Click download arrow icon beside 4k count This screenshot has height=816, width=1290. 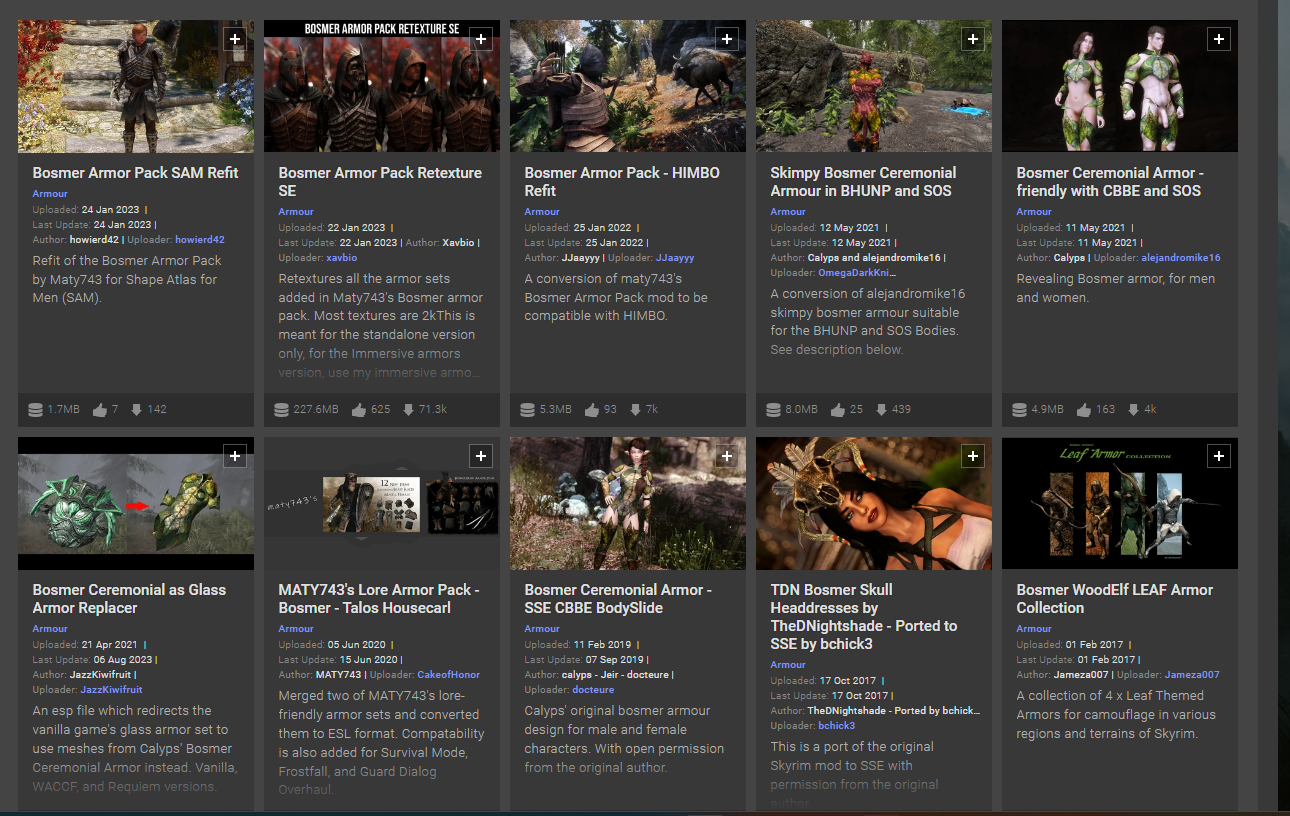1133,409
